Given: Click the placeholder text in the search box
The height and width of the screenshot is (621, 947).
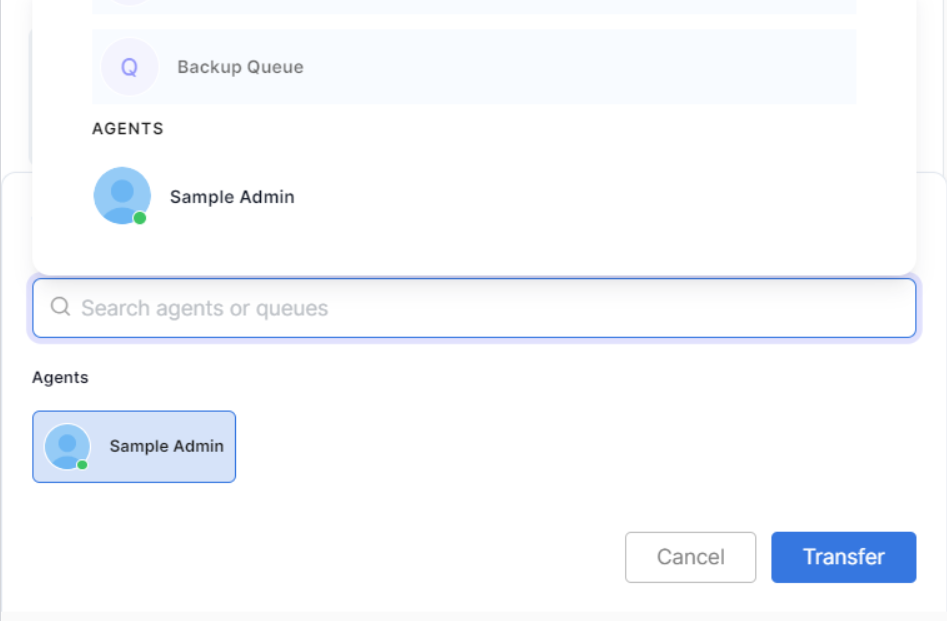Looking at the screenshot, I should pos(204,308).
